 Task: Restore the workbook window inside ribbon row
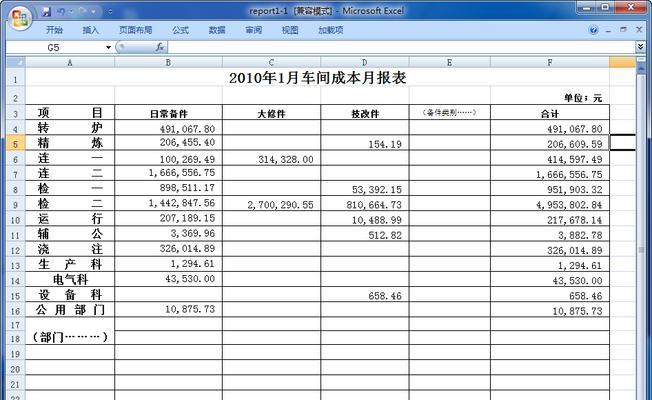623,30
